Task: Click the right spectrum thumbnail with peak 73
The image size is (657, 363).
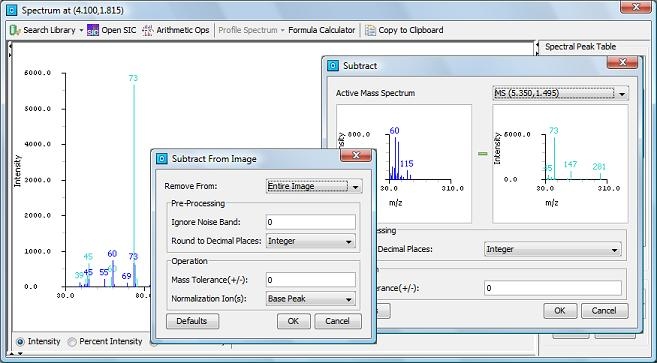Action: [x=560, y=164]
